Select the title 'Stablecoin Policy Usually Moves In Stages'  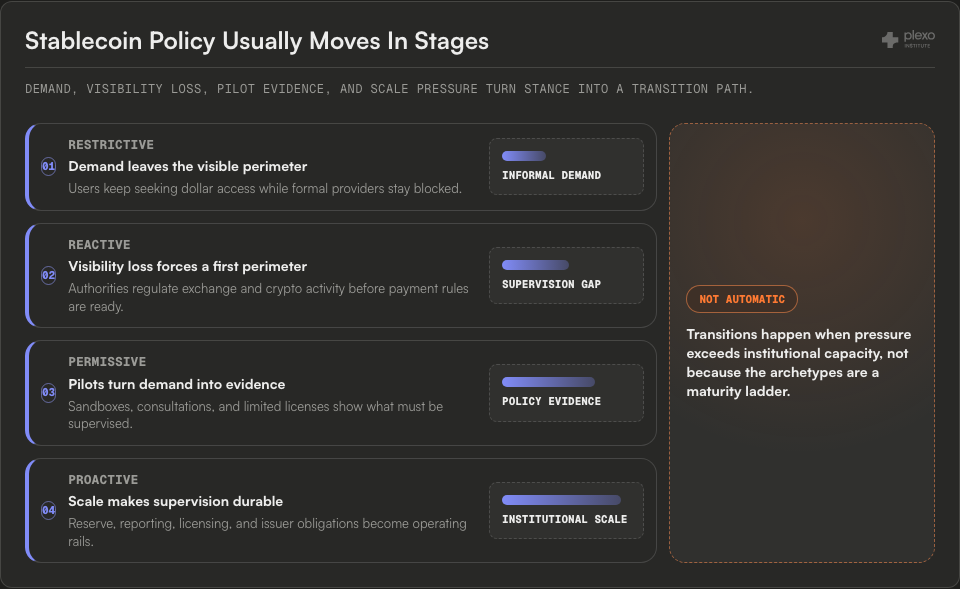[257, 41]
